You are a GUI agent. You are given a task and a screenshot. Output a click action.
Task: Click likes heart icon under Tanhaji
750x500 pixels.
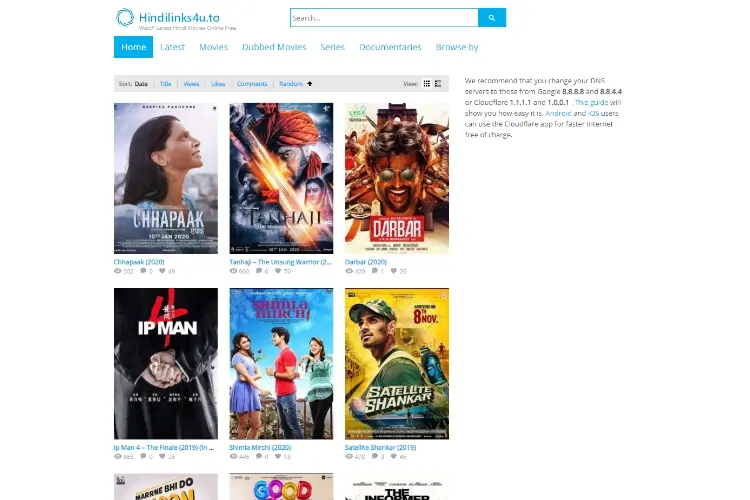coord(278,271)
